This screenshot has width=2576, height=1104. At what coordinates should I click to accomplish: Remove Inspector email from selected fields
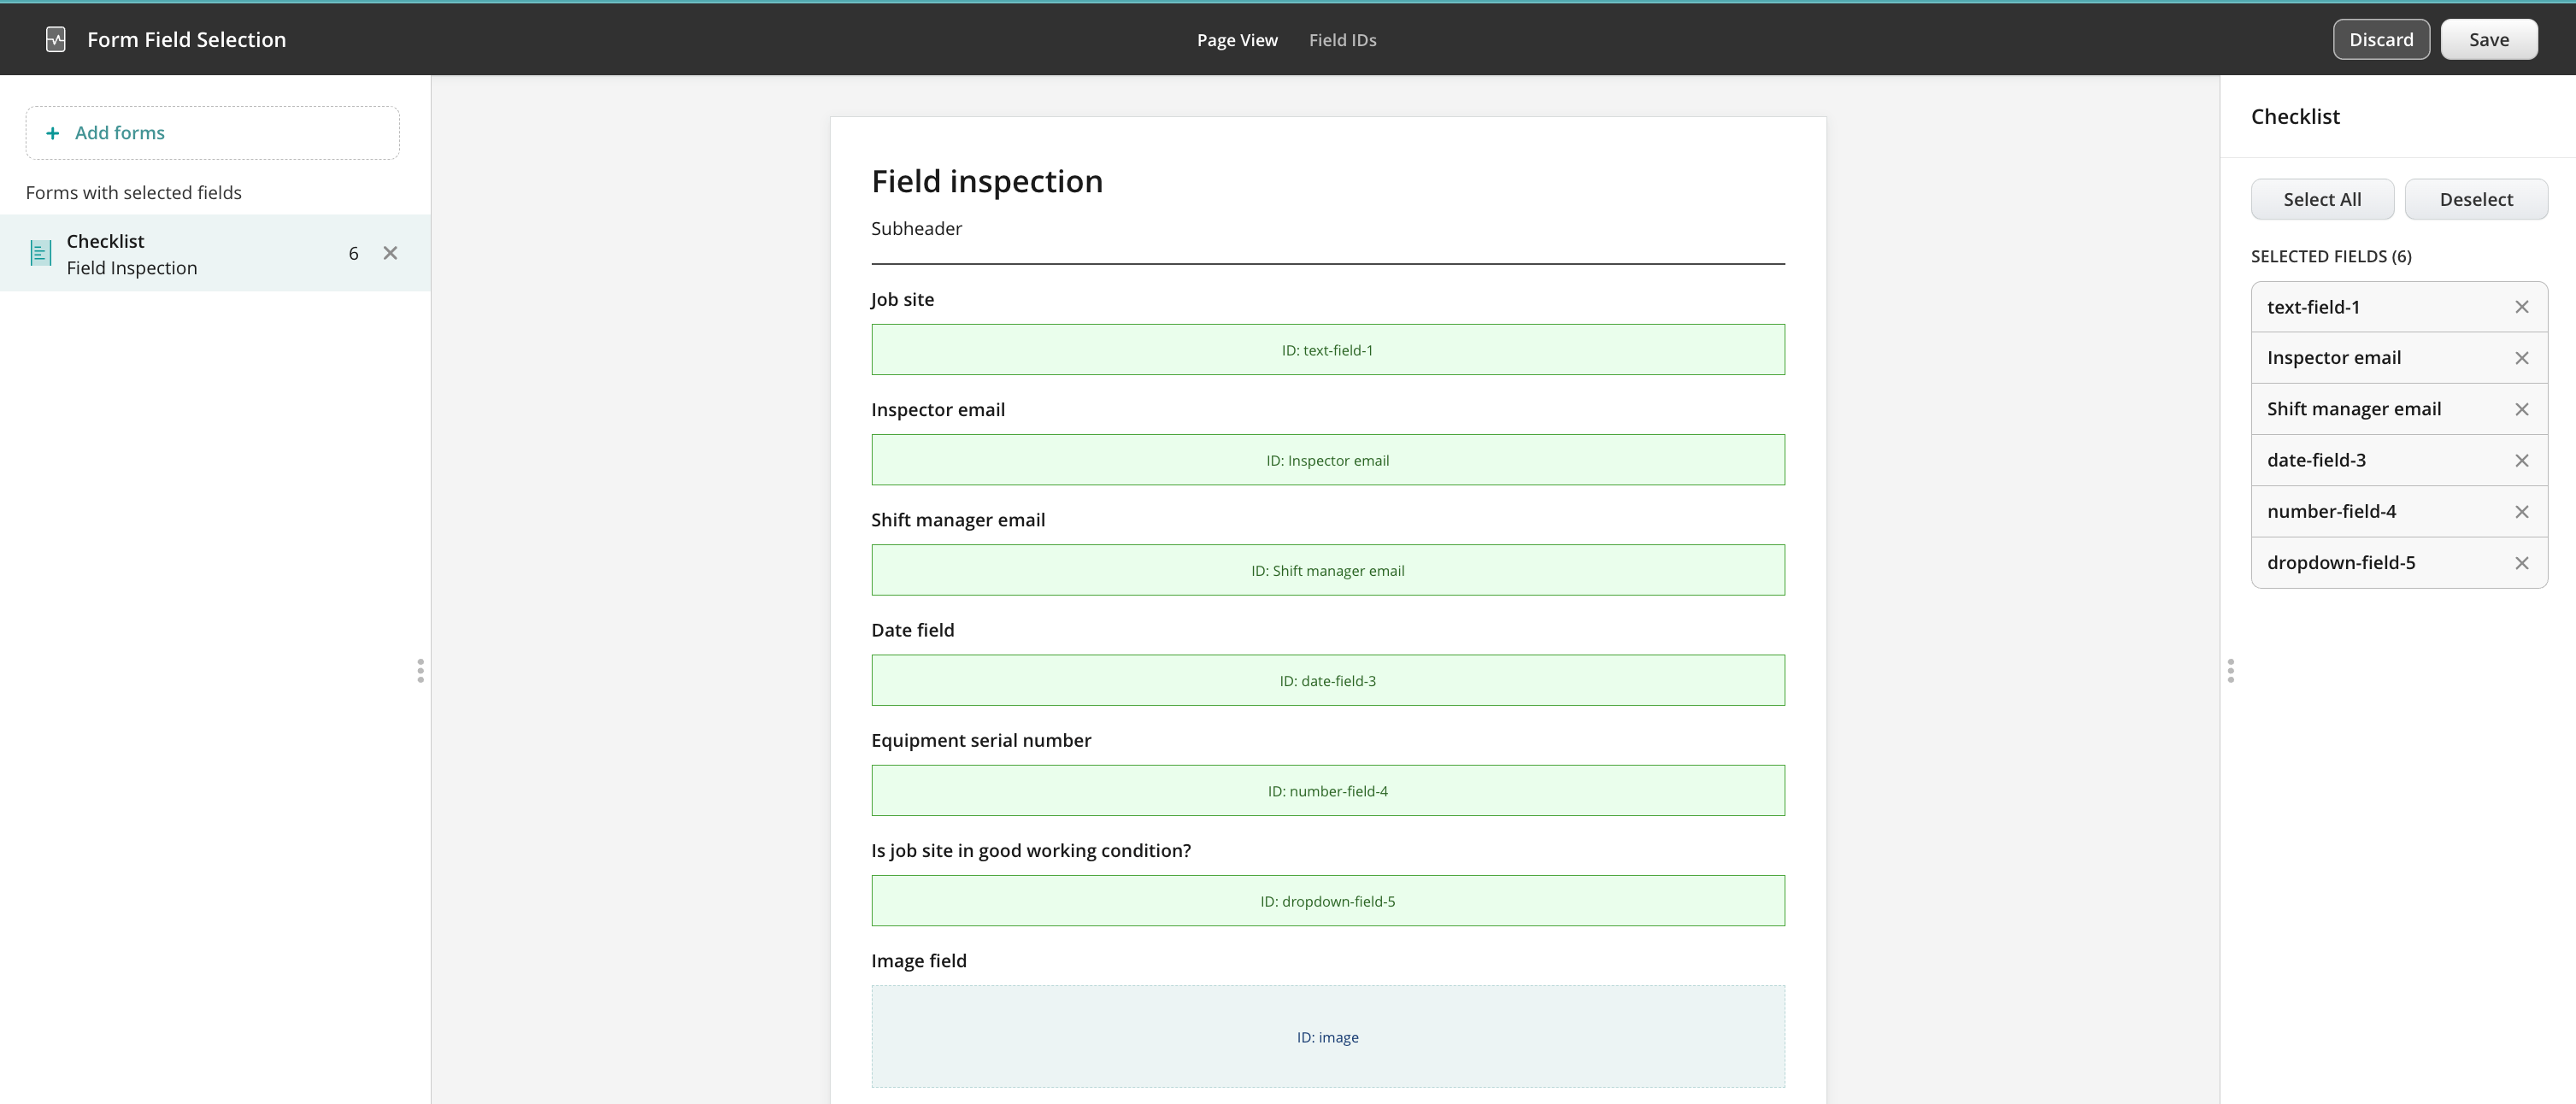pos(2521,358)
